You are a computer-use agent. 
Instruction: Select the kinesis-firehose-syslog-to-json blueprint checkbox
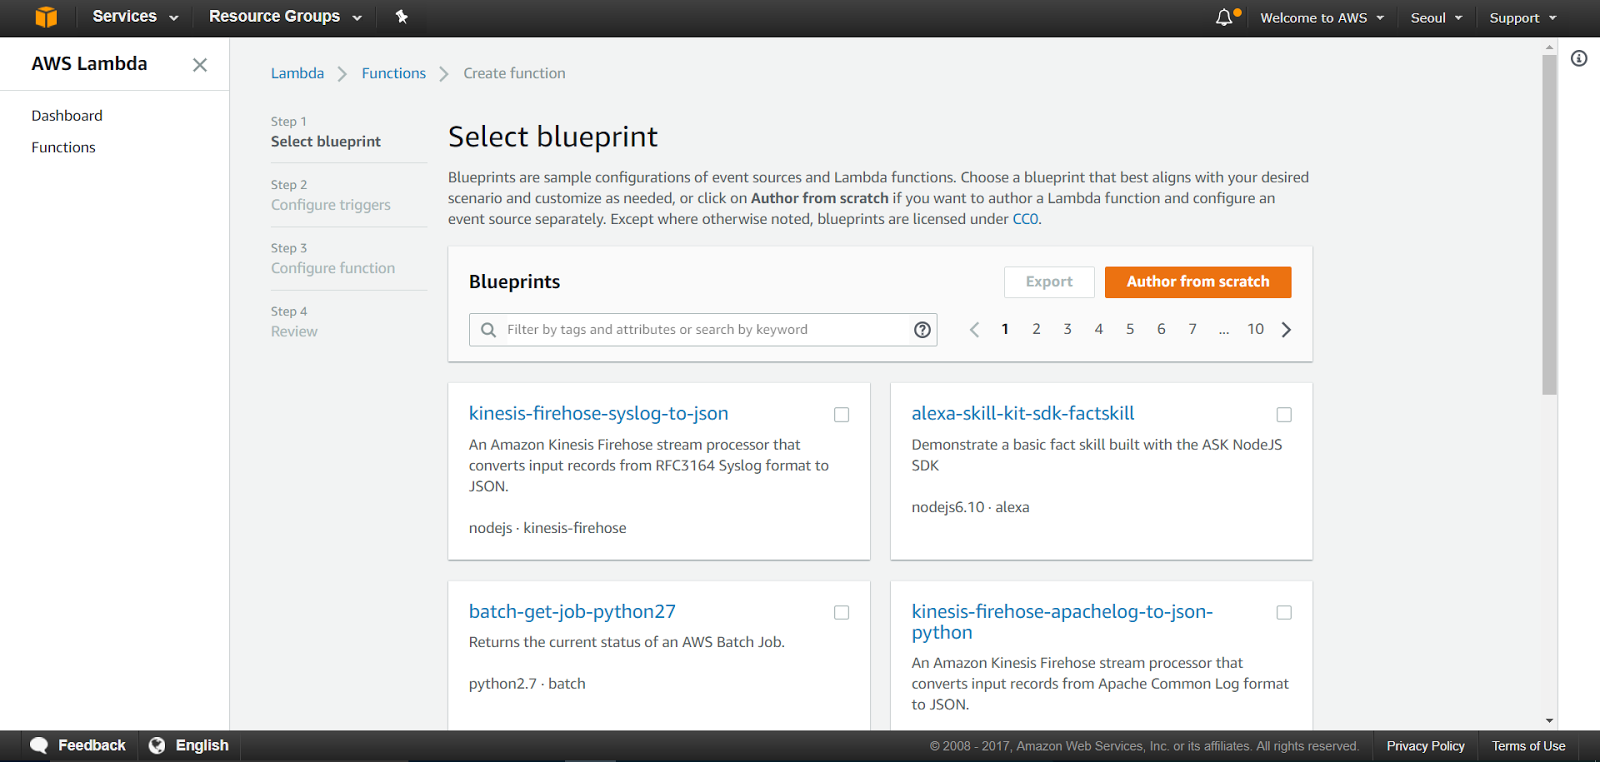click(x=842, y=415)
